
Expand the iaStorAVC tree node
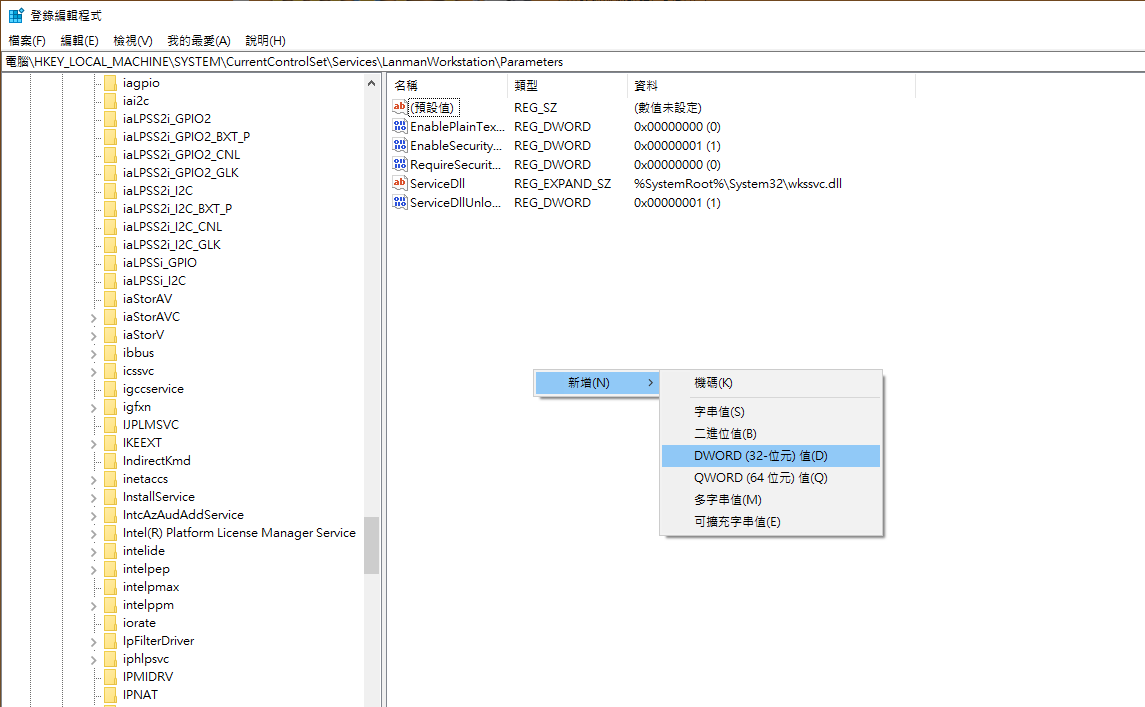point(93,317)
